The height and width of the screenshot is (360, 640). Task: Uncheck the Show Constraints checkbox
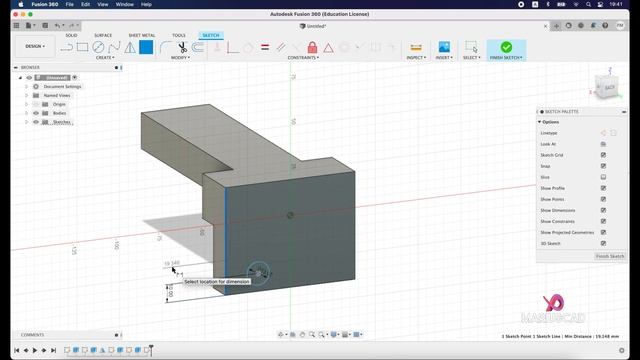click(603, 221)
